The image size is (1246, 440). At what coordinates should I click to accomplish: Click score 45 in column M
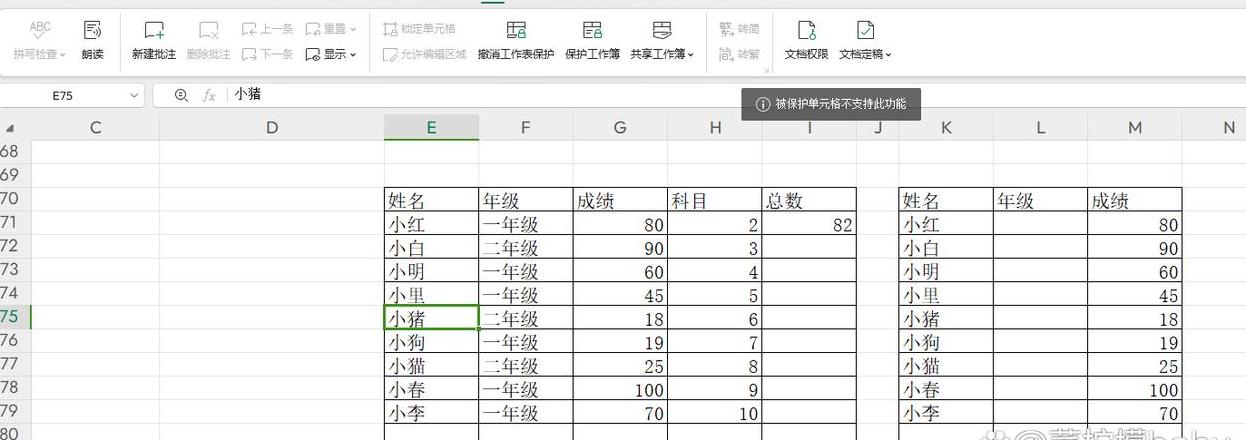1134,294
